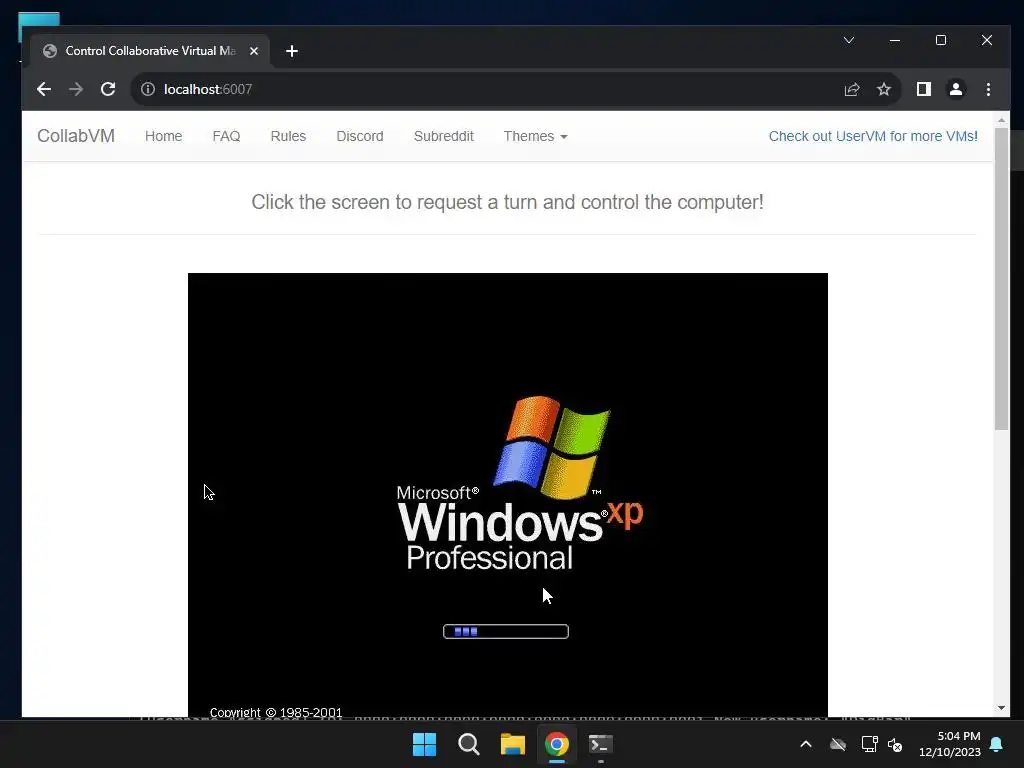Open the FAQ page
The height and width of the screenshot is (768, 1024).
[x=226, y=136]
